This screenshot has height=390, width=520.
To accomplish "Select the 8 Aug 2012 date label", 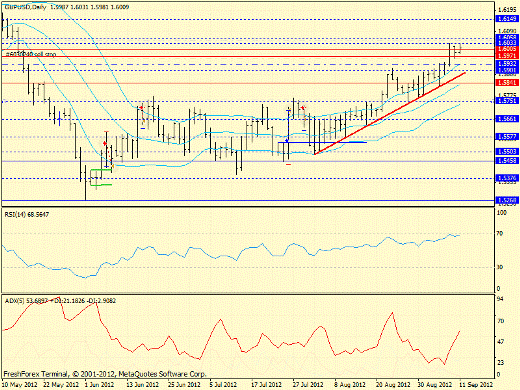I will pos(350,385).
